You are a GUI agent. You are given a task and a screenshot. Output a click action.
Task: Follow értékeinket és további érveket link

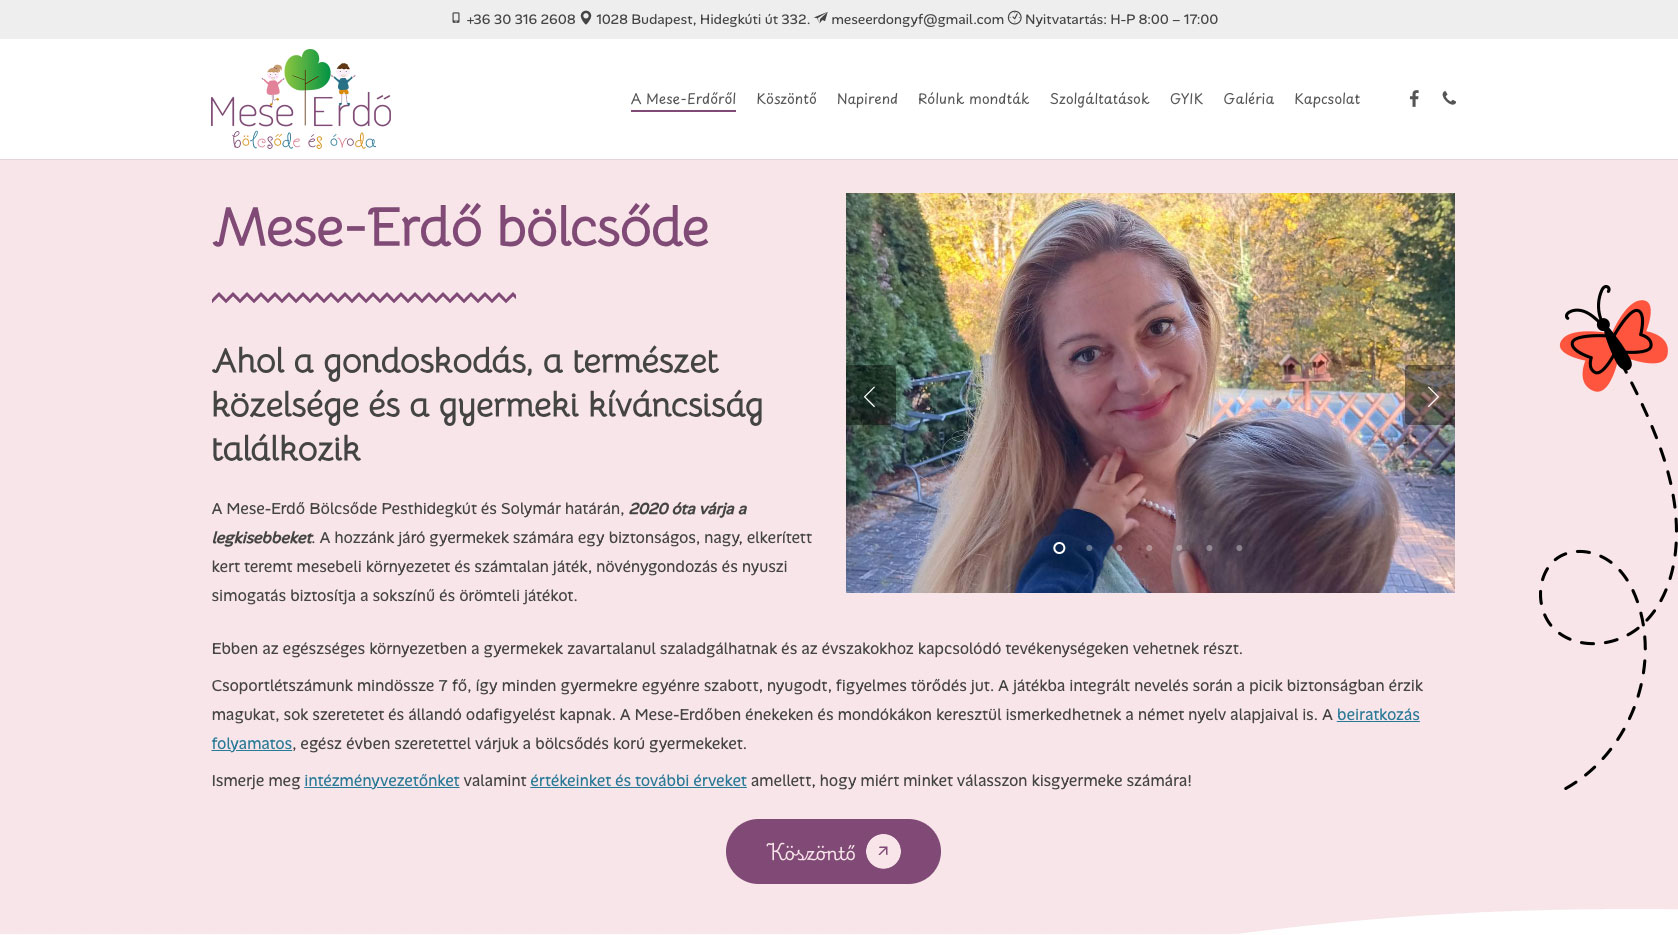click(x=638, y=780)
